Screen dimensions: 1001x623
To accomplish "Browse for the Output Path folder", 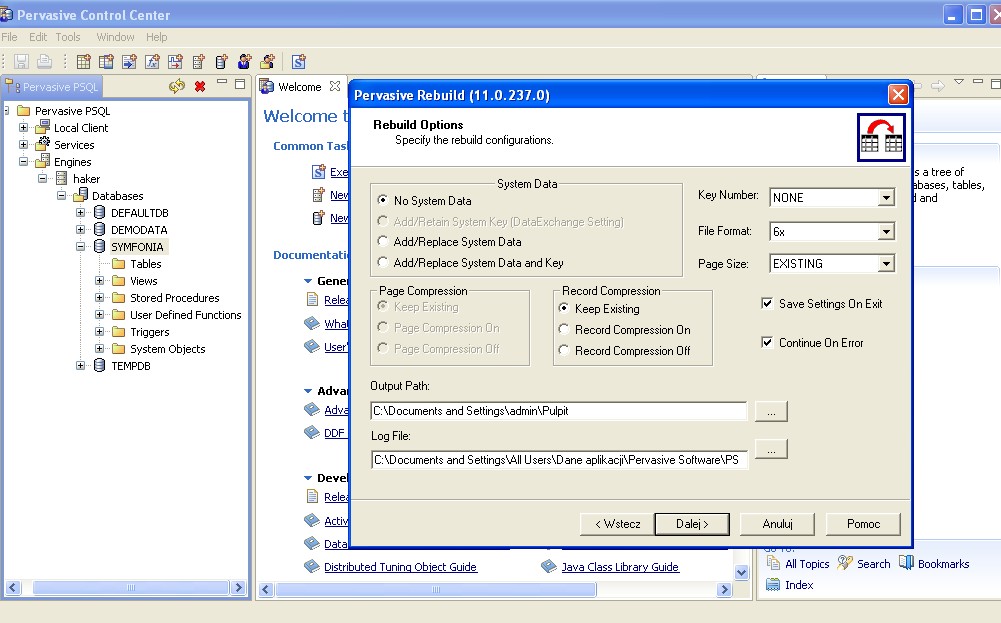I will pyautogui.click(x=771, y=412).
